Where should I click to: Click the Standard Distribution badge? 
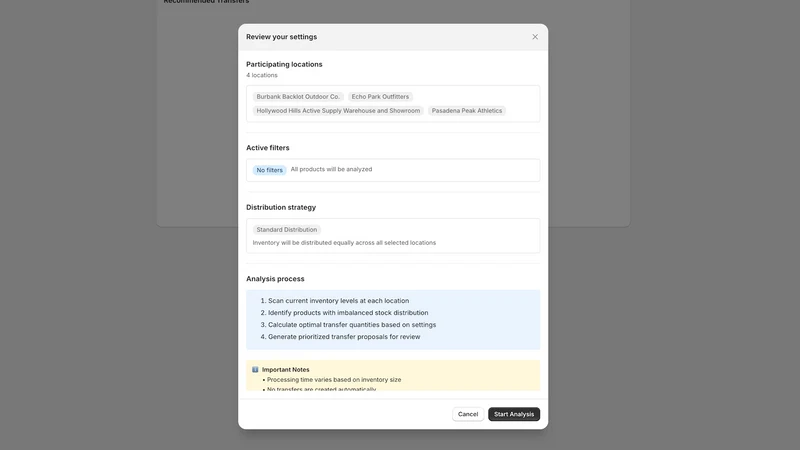(287, 230)
